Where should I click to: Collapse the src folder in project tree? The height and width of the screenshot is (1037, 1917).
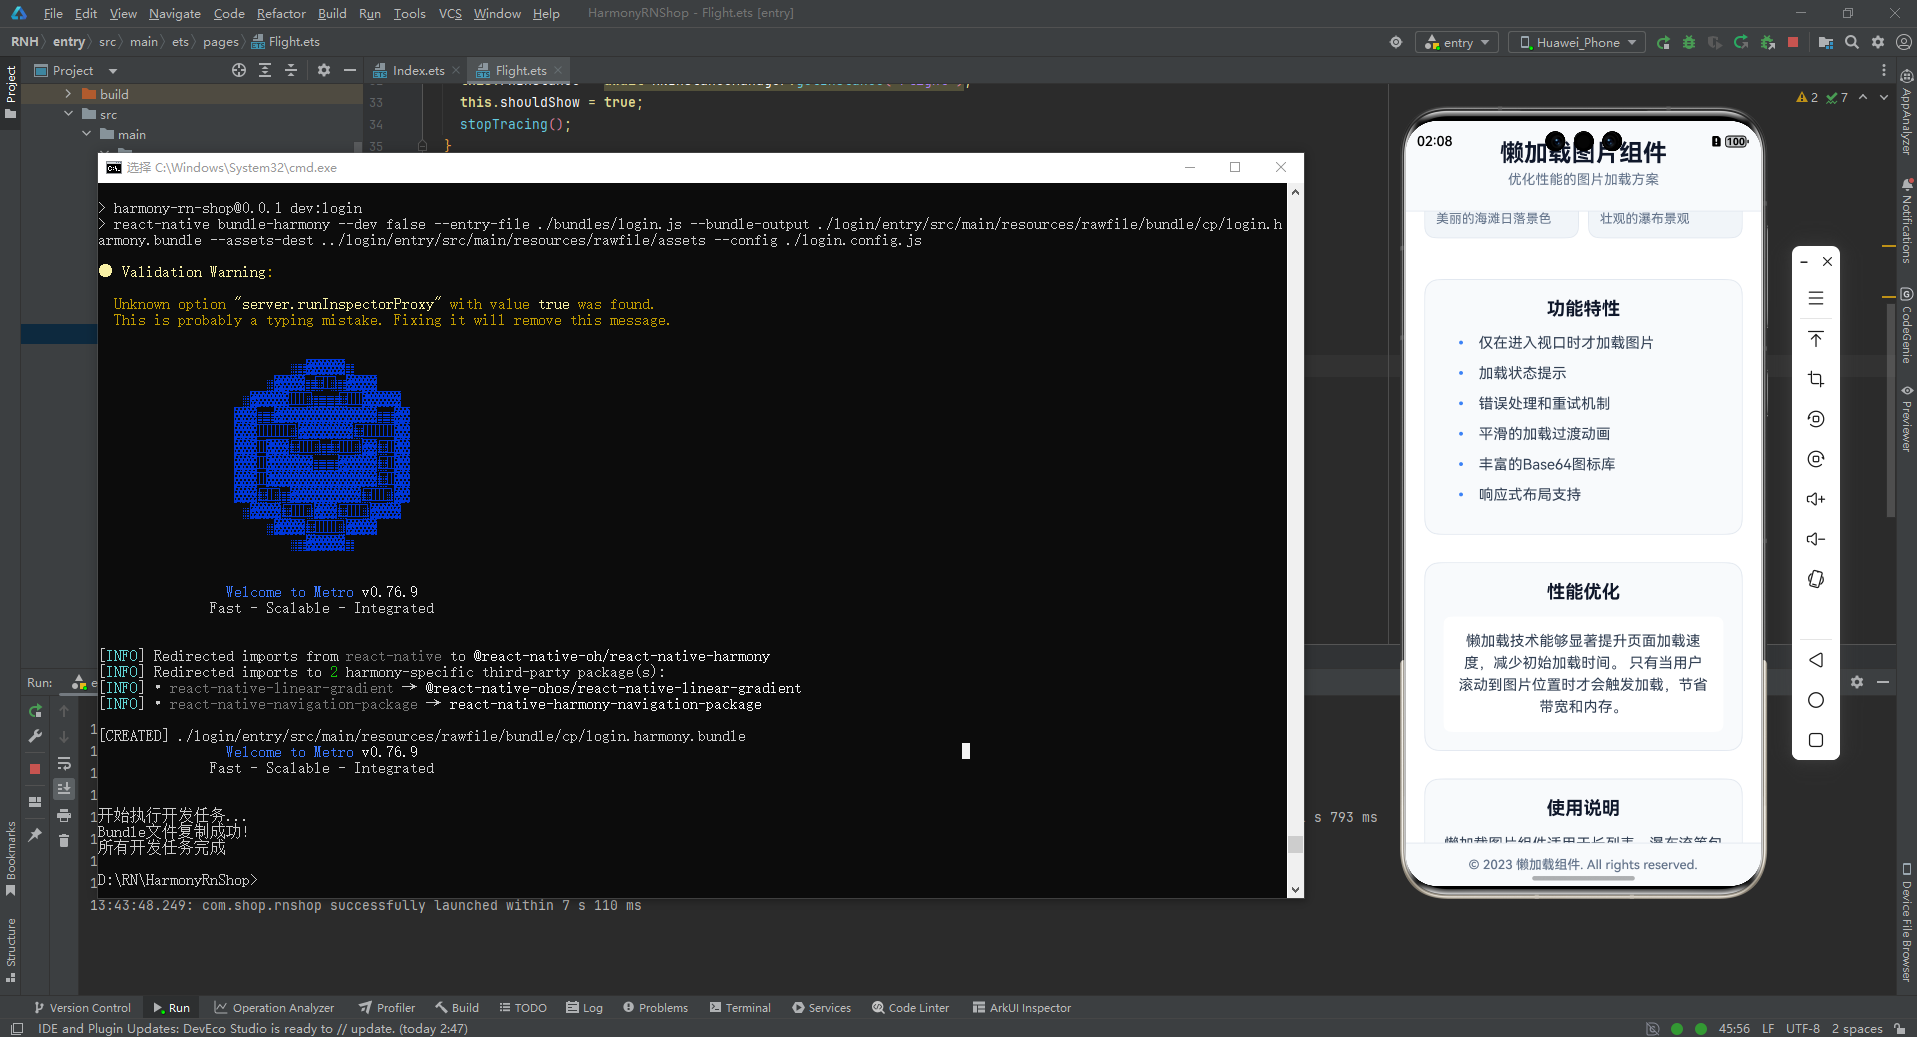coord(68,114)
